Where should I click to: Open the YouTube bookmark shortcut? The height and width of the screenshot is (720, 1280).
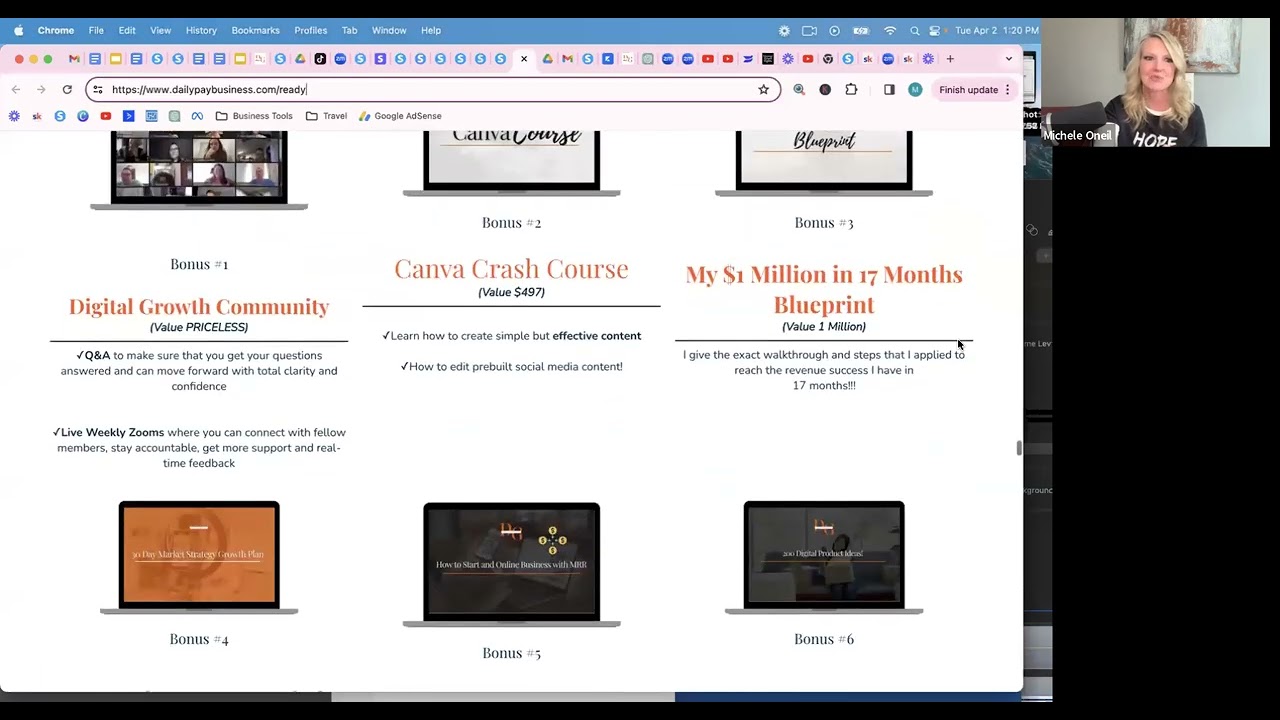[106, 116]
